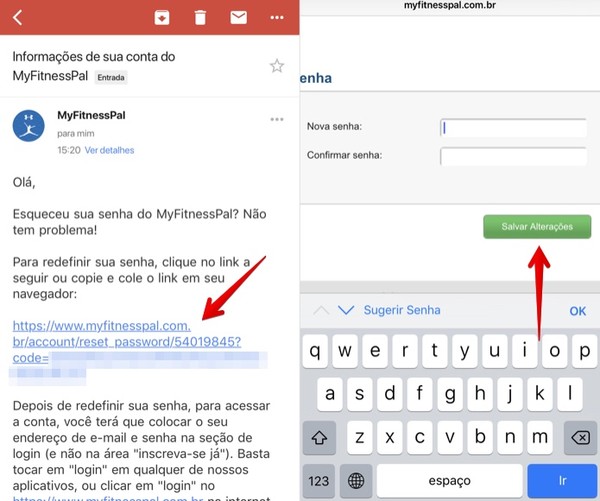
Task: Tap the w key
Action: pos(345,351)
